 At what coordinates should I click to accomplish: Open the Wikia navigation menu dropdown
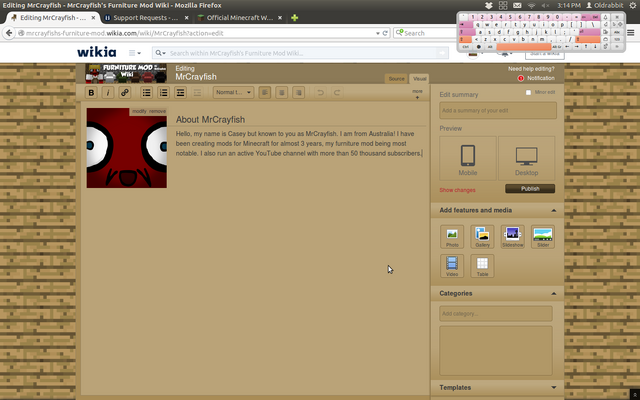(x=135, y=53)
